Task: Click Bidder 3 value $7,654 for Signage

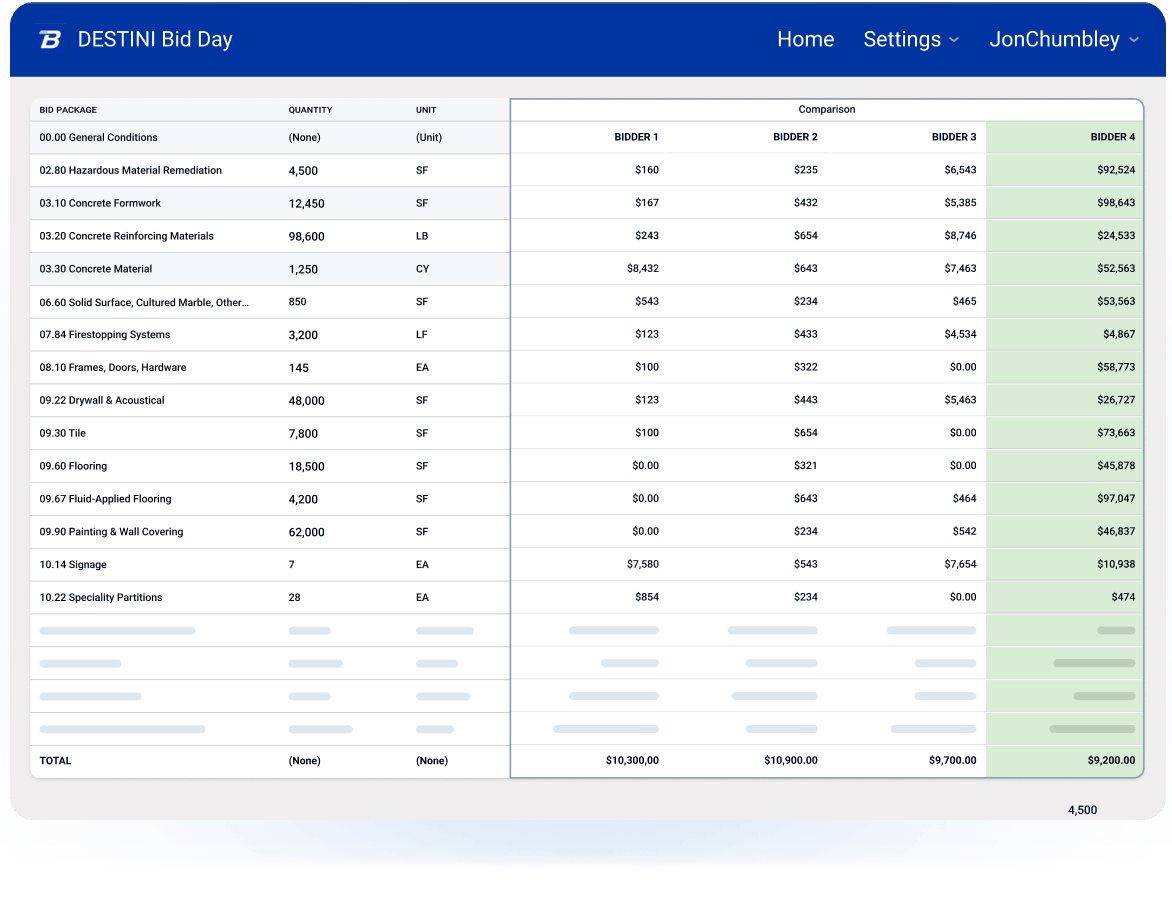Action: (x=960, y=564)
